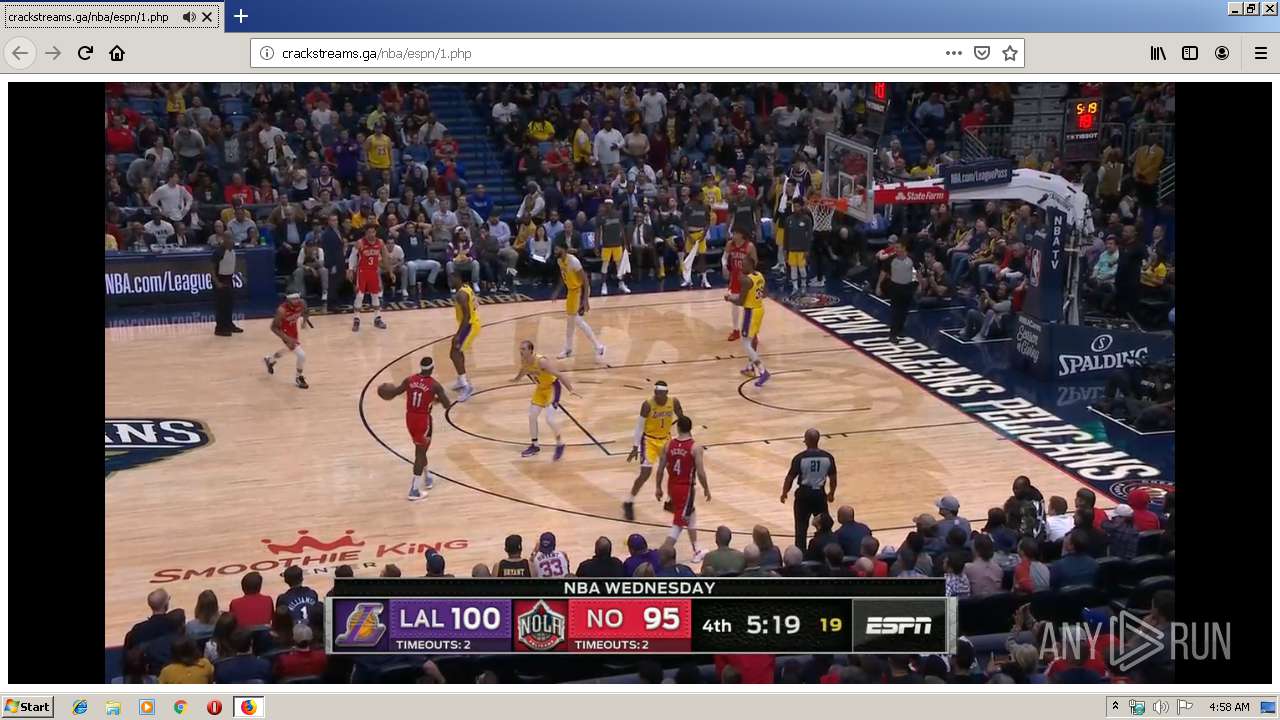Open a new browser tab
The height and width of the screenshot is (720, 1280).
[x=241, y=16]
